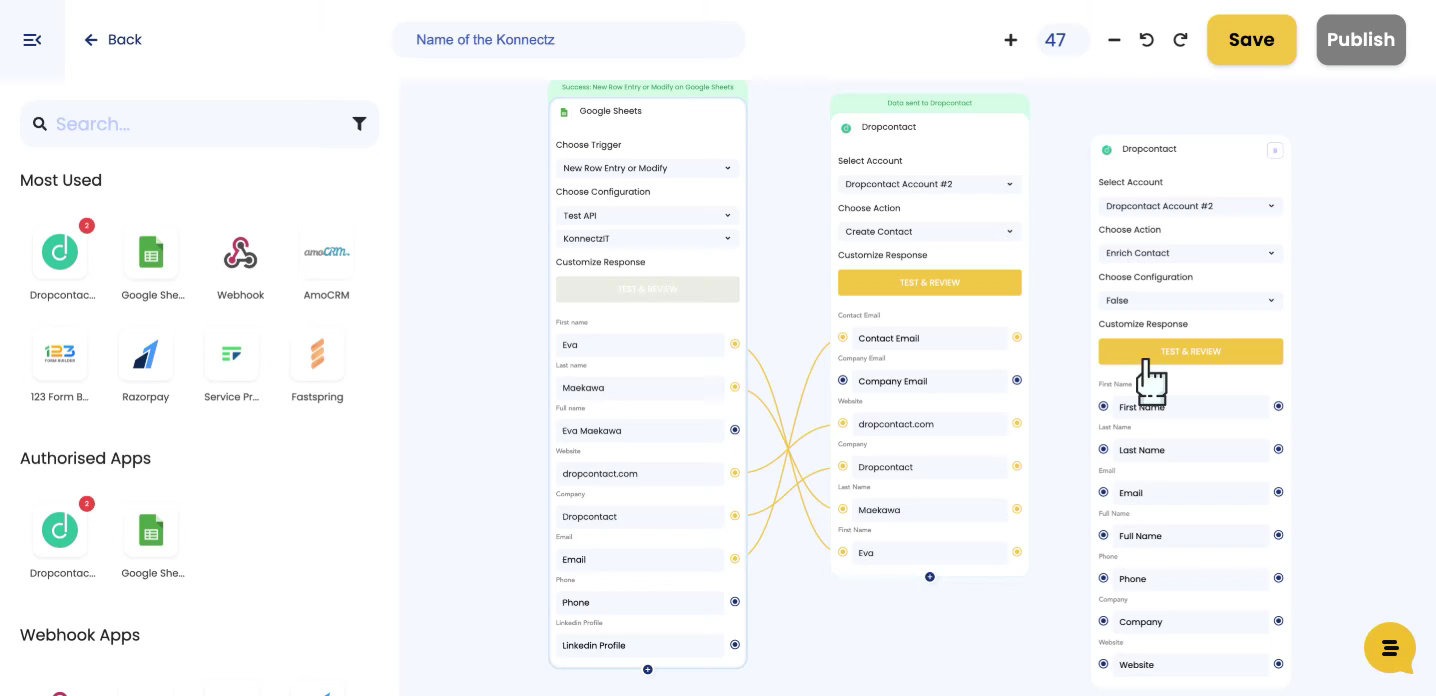Add step below Google Sheets node

(x=648, y=669)
